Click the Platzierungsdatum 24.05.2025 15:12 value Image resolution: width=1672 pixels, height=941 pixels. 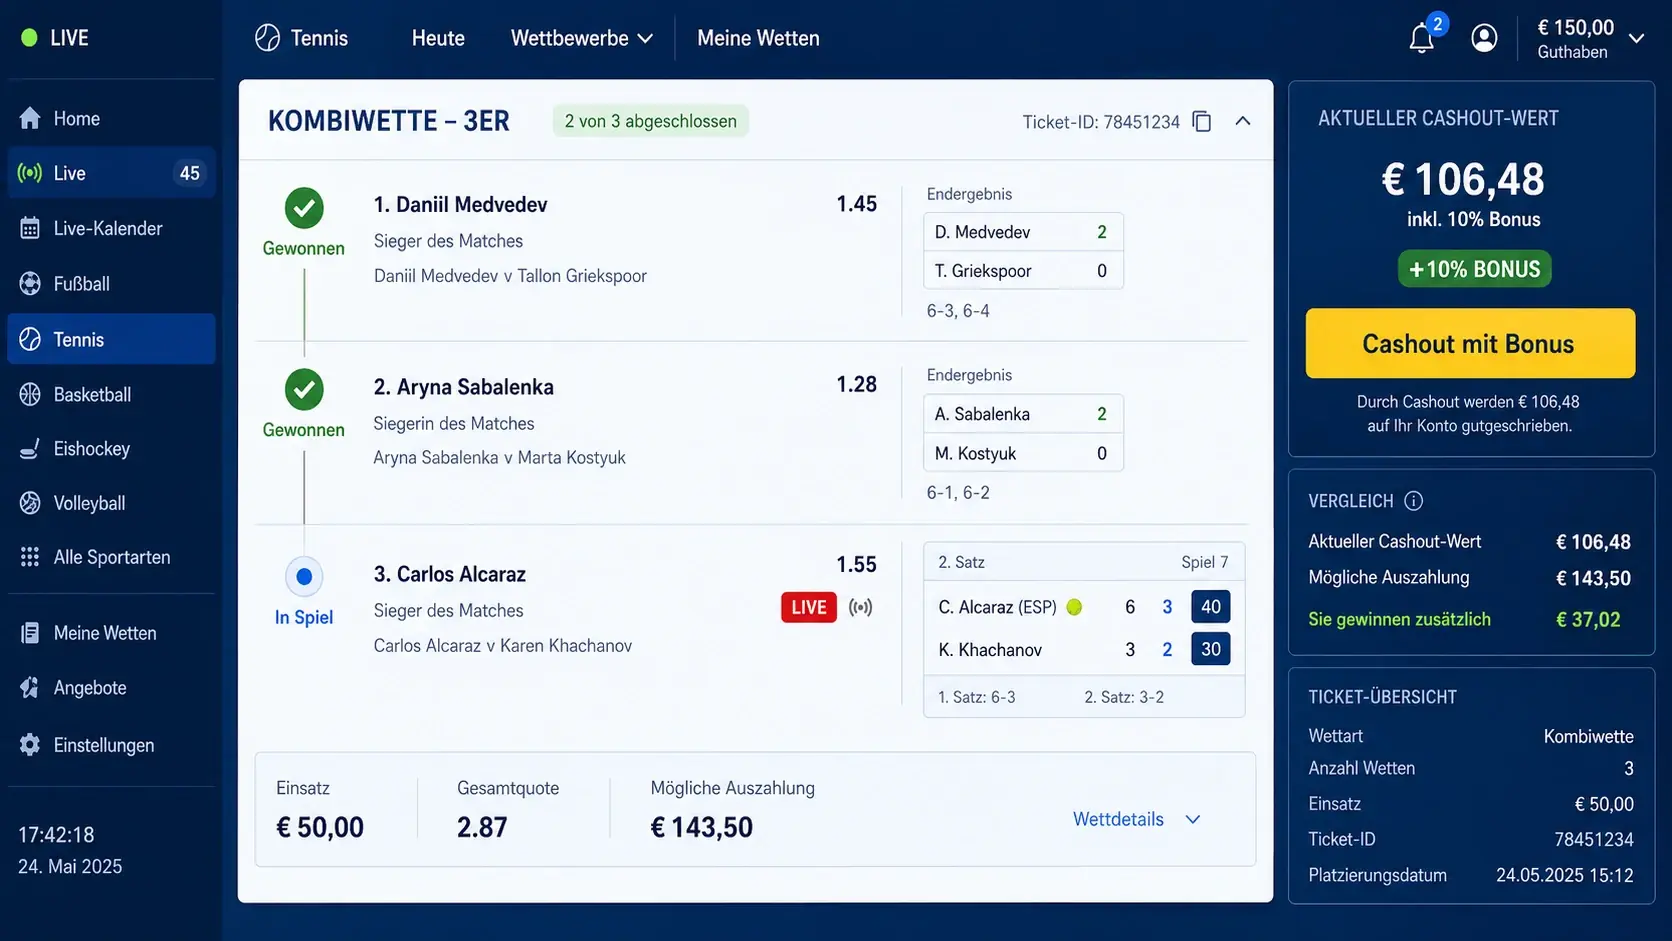click(x=1564, y=875)
